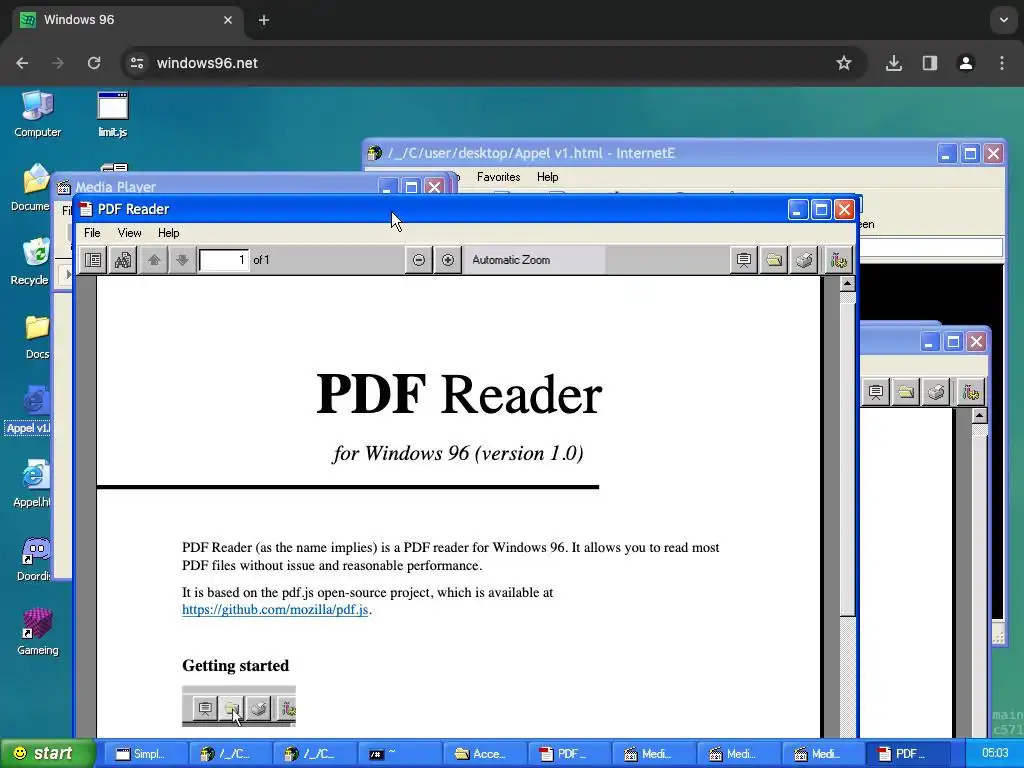Go back in the browser
This screenshot has height=768, width=1024.
click(x=22, y=63)
